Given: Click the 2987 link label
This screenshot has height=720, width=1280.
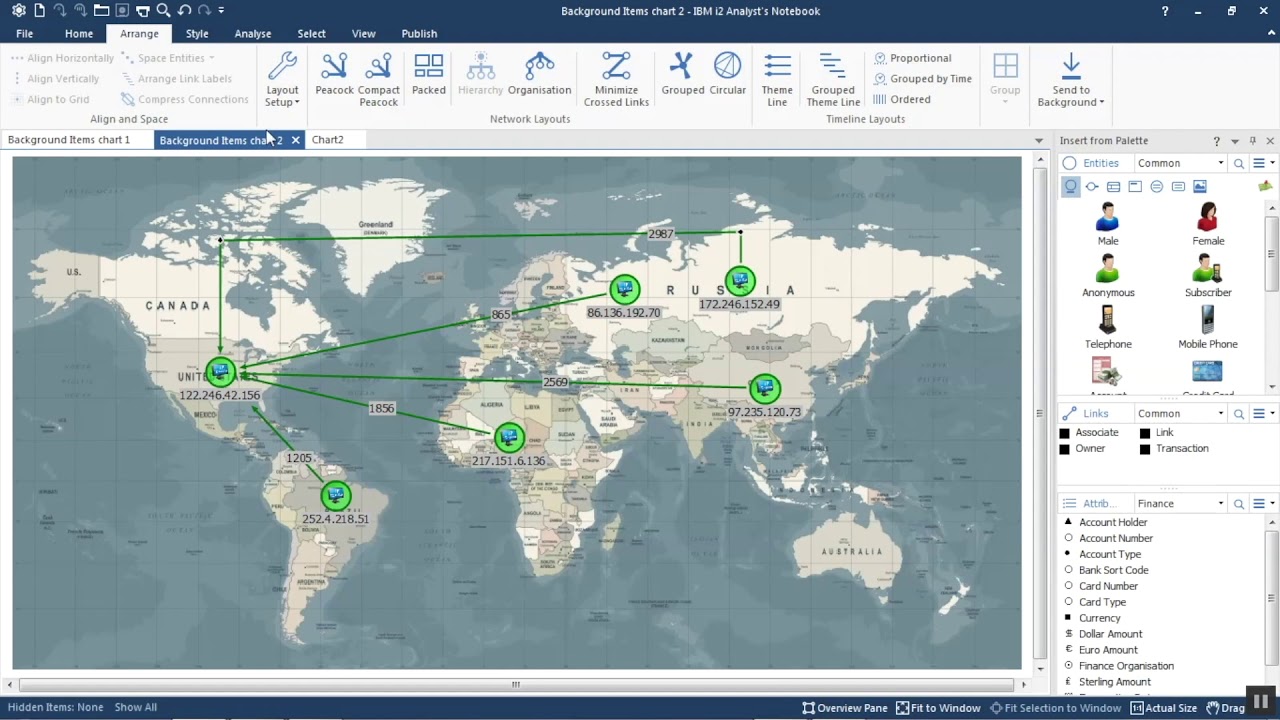Looking at the screenshot, I should tap(660, 234).
